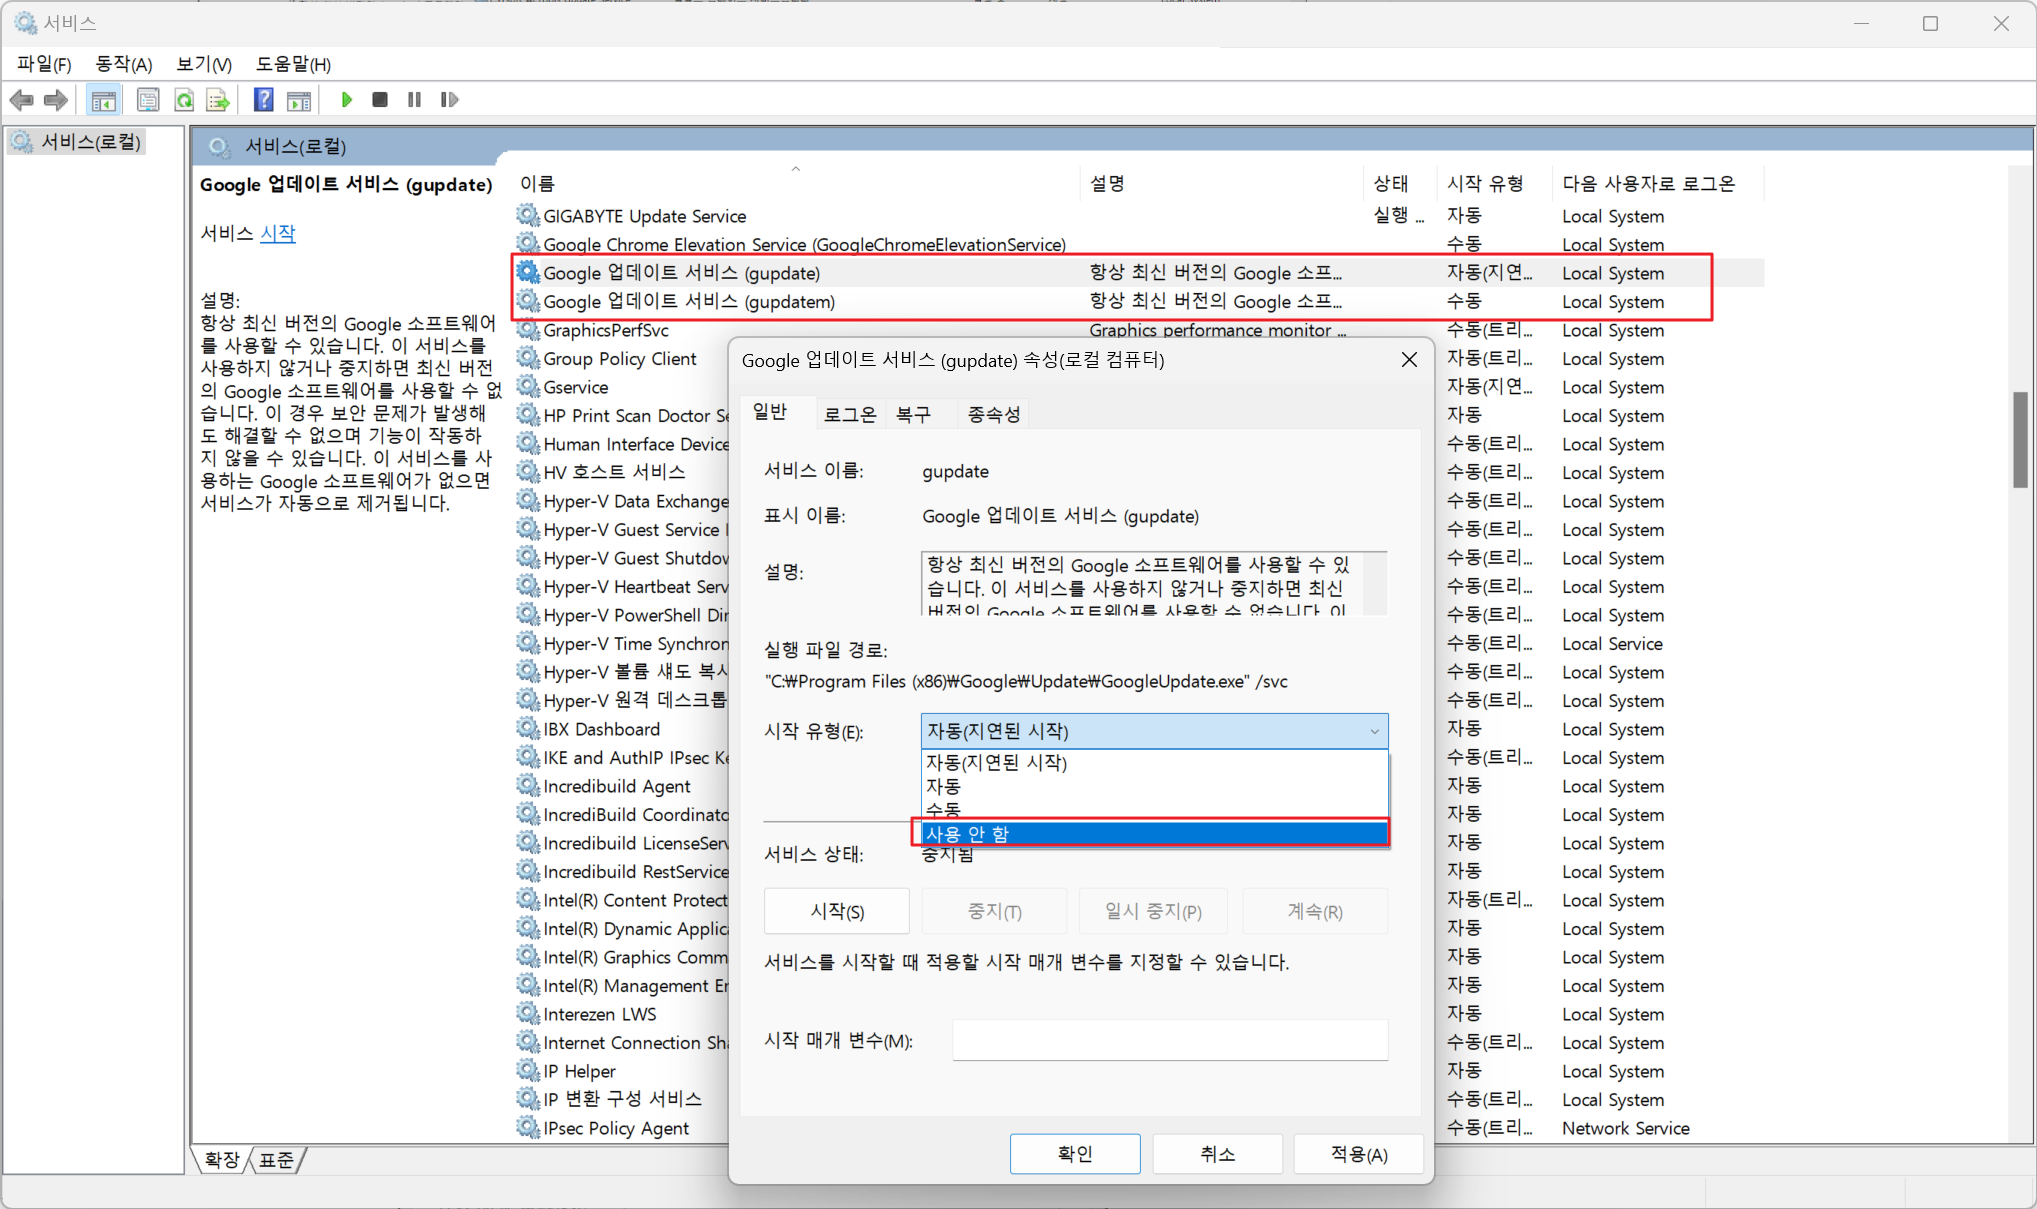Click the Pause Service toolbar icon
This screenshot has width=2037, height=1209.
coord(414,100)
